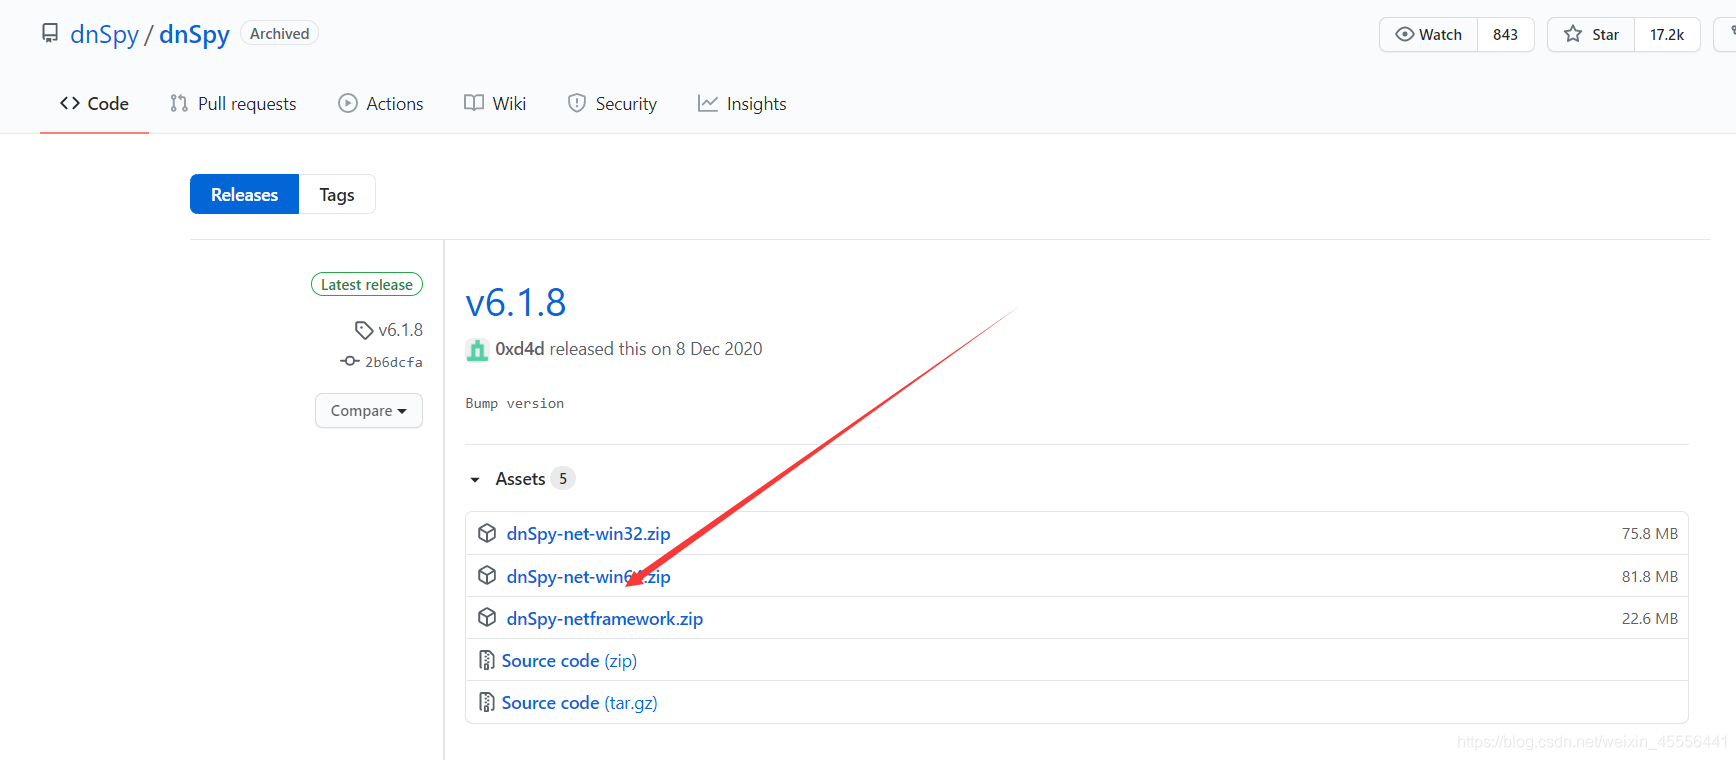Open the Actions tab
The image size is (1736, 760).
coord(380,103)
